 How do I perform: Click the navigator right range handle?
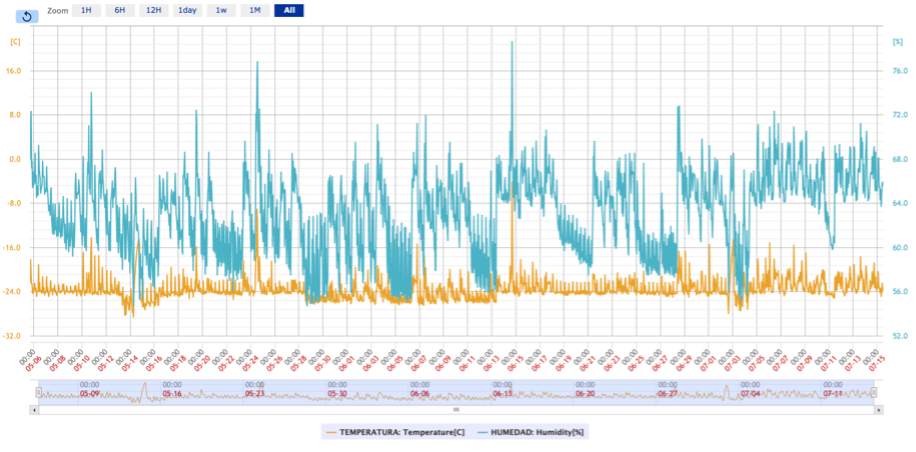click(x=874, y=393)
